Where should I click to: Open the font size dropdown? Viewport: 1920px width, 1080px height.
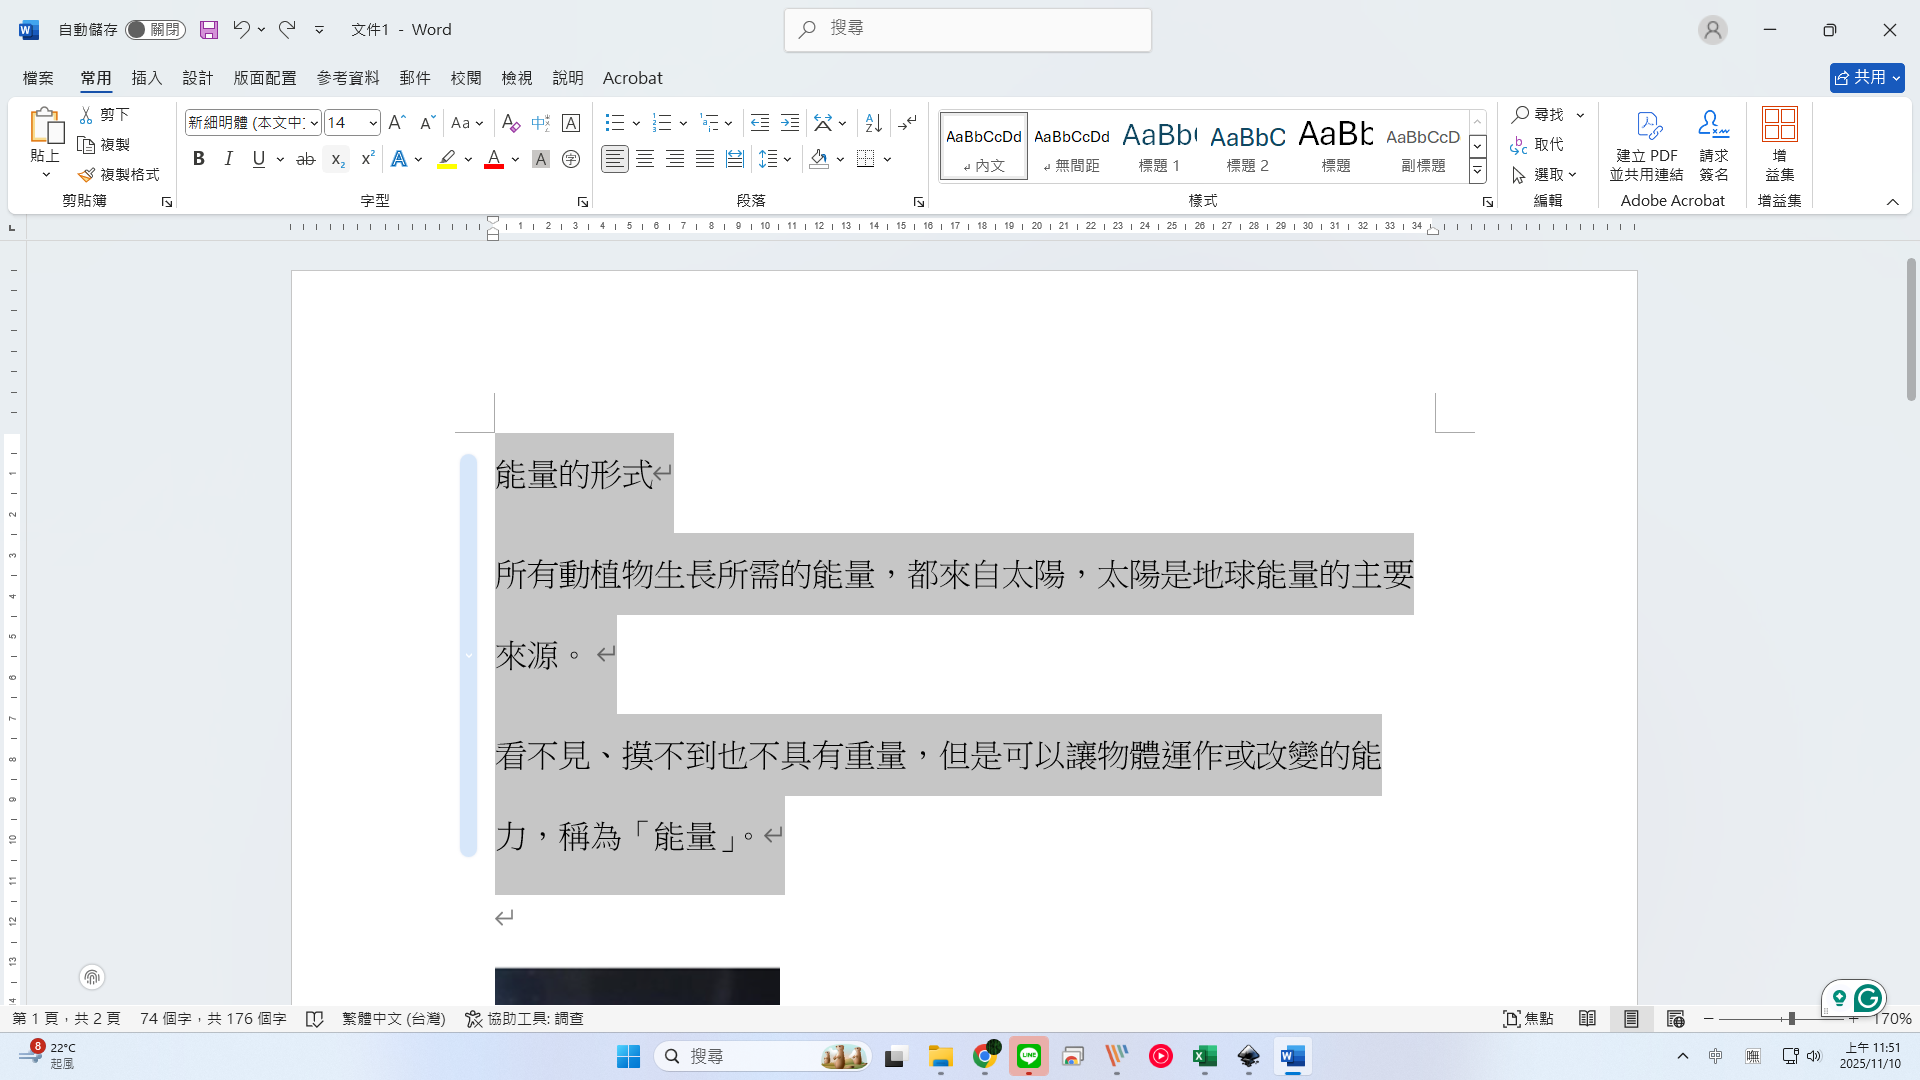coord(373,123)
